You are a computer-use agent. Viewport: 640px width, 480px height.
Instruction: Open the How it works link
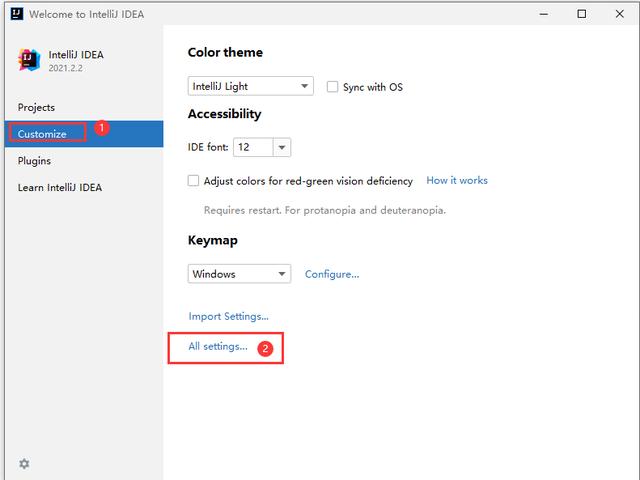coord(457,180)
